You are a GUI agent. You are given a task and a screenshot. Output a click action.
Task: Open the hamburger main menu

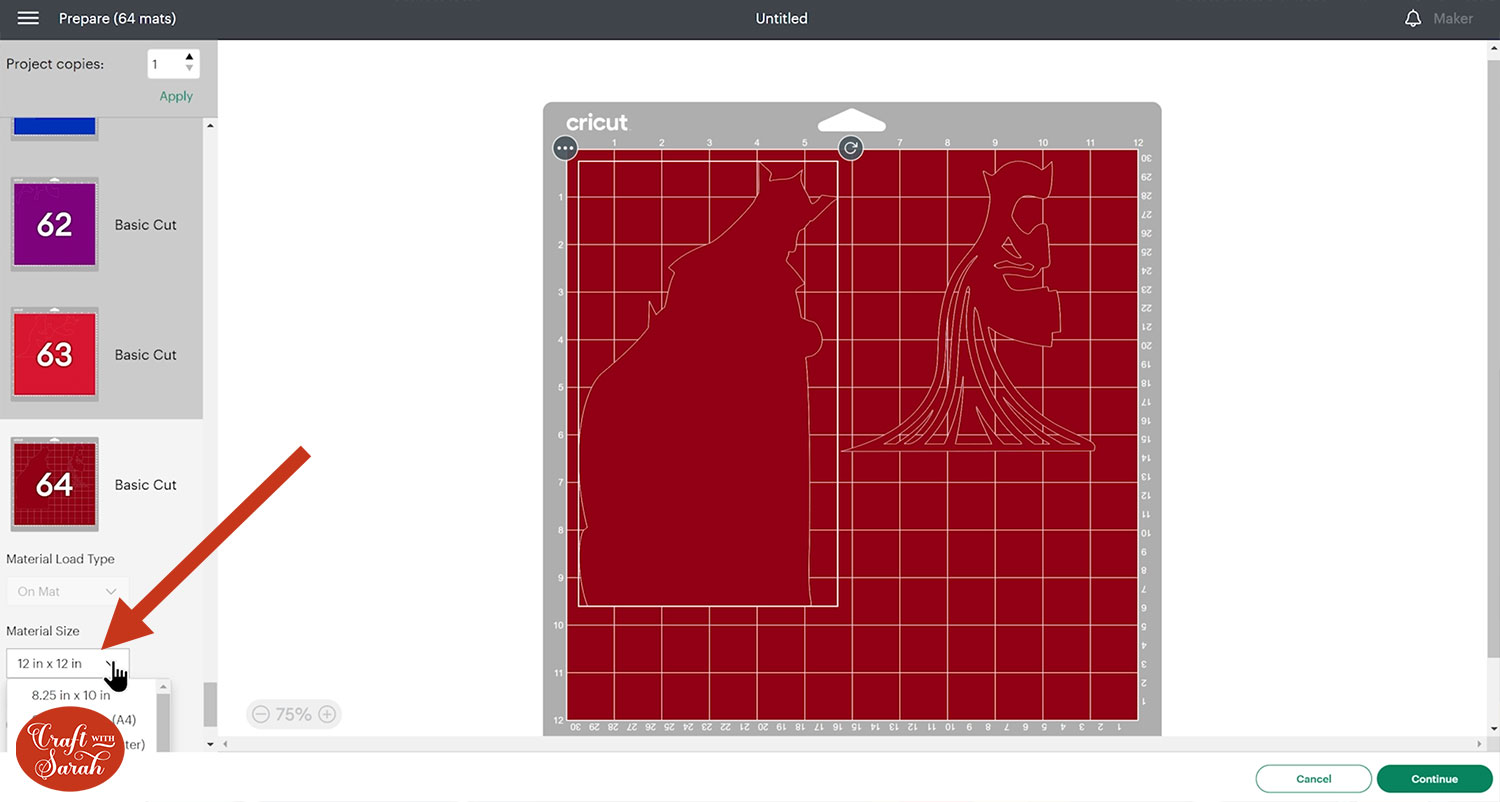[28, 19]
